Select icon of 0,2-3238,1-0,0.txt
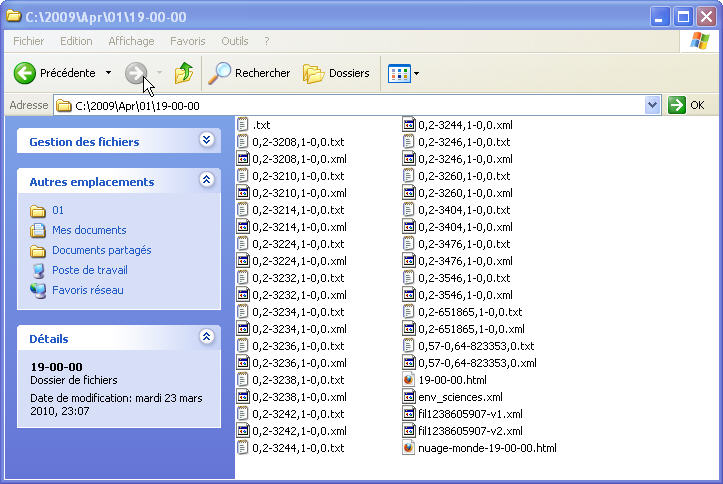Screen dimensions: 723x484 pyautogui.click(x=243, y=380)
